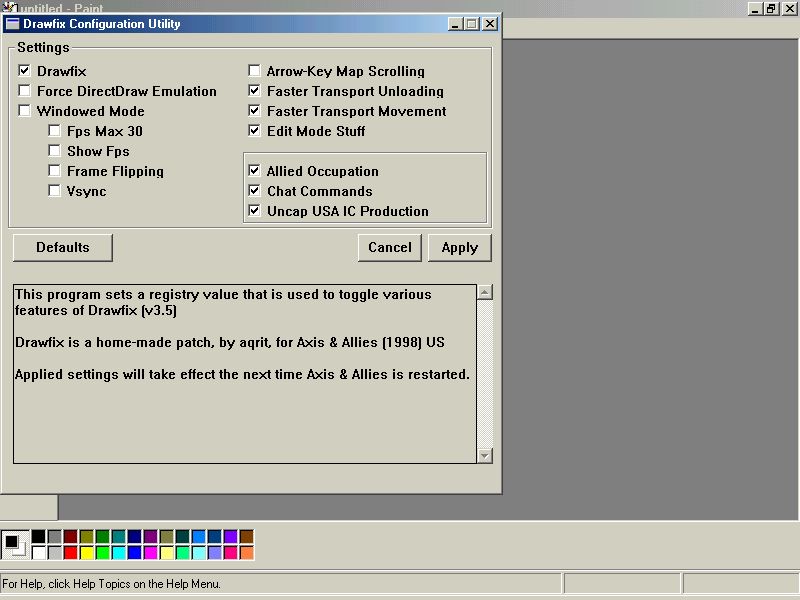
Task: Click the description box scroll up arrow
Action: tap(485, 292)
